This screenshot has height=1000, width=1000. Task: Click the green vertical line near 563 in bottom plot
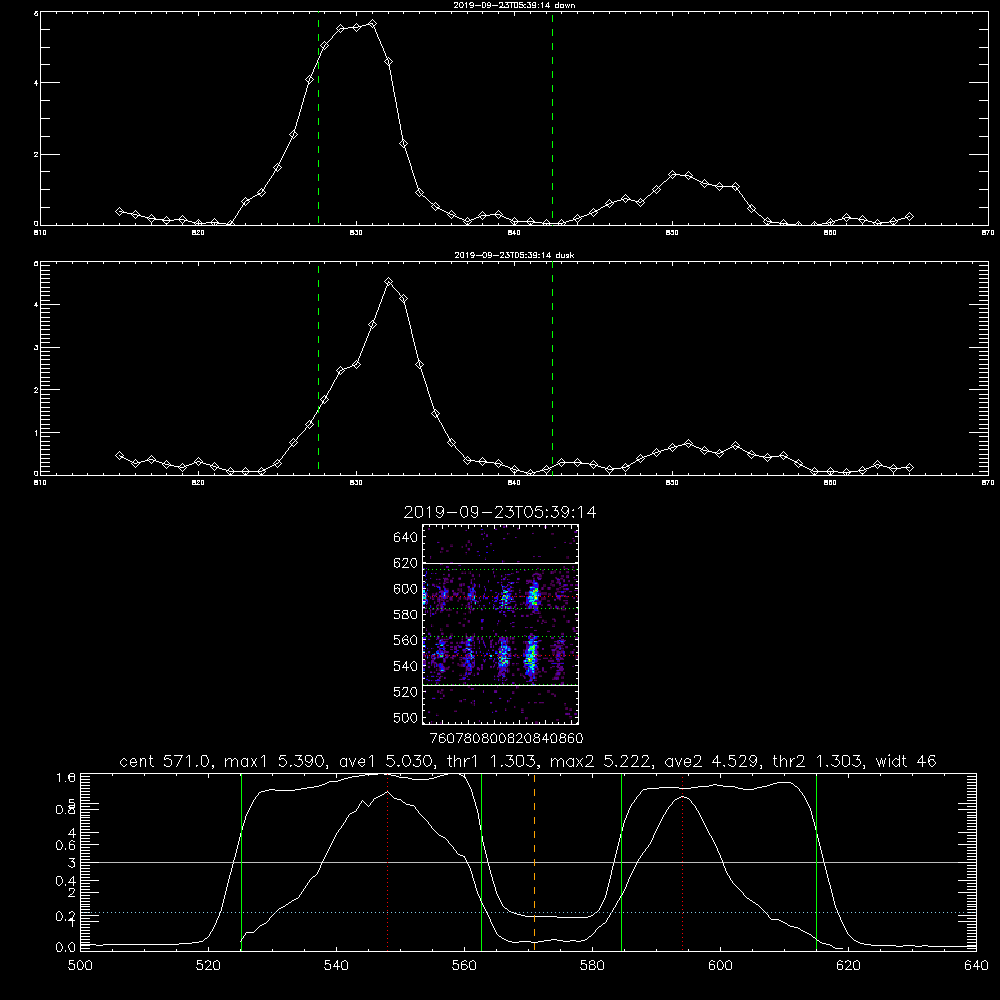[x=482, y=862]
